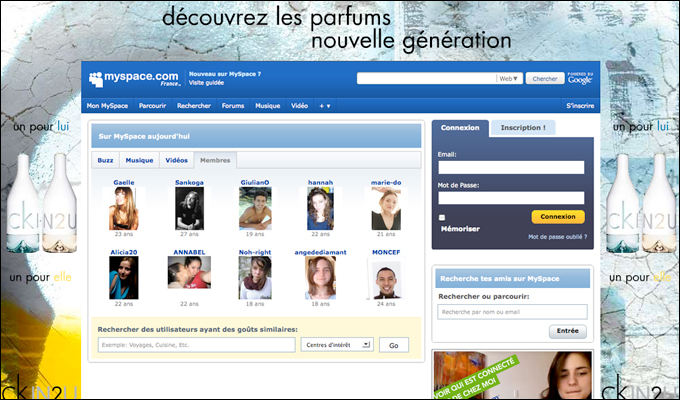Click the Go button
This screenshot has width=680, height=400.
(x=394, y=345)
